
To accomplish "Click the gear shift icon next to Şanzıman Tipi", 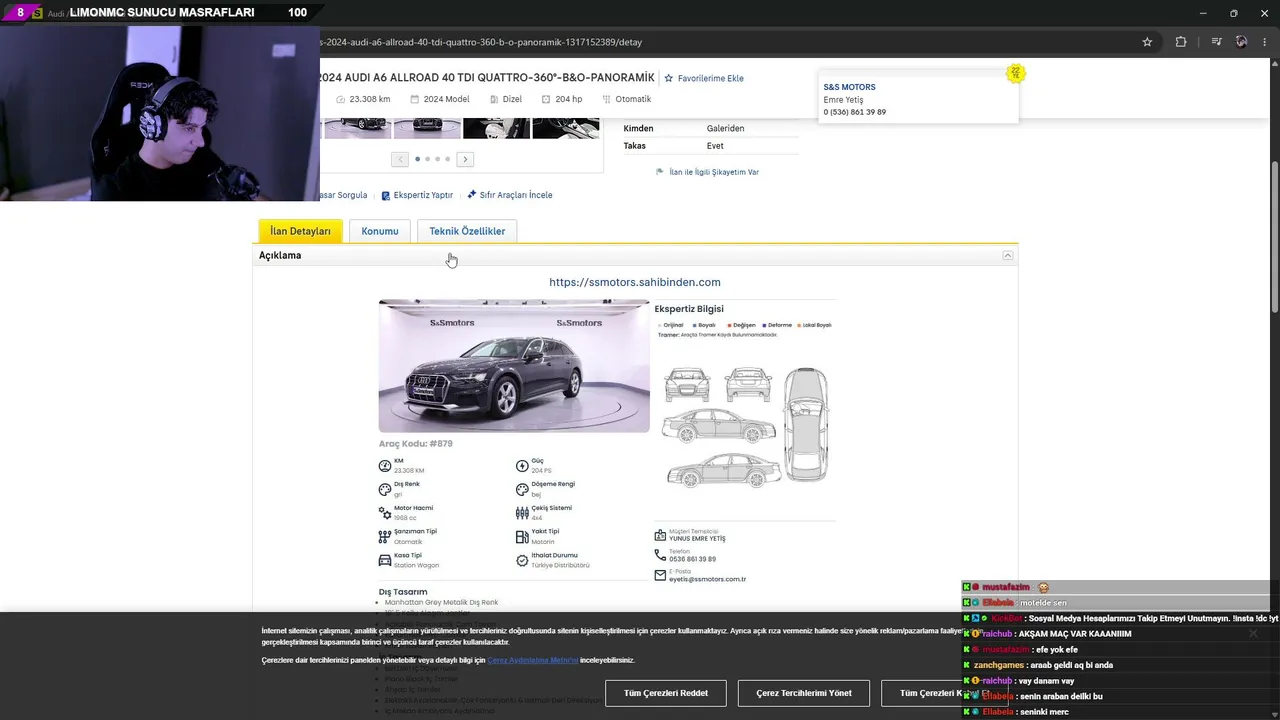I will [385, 537].
